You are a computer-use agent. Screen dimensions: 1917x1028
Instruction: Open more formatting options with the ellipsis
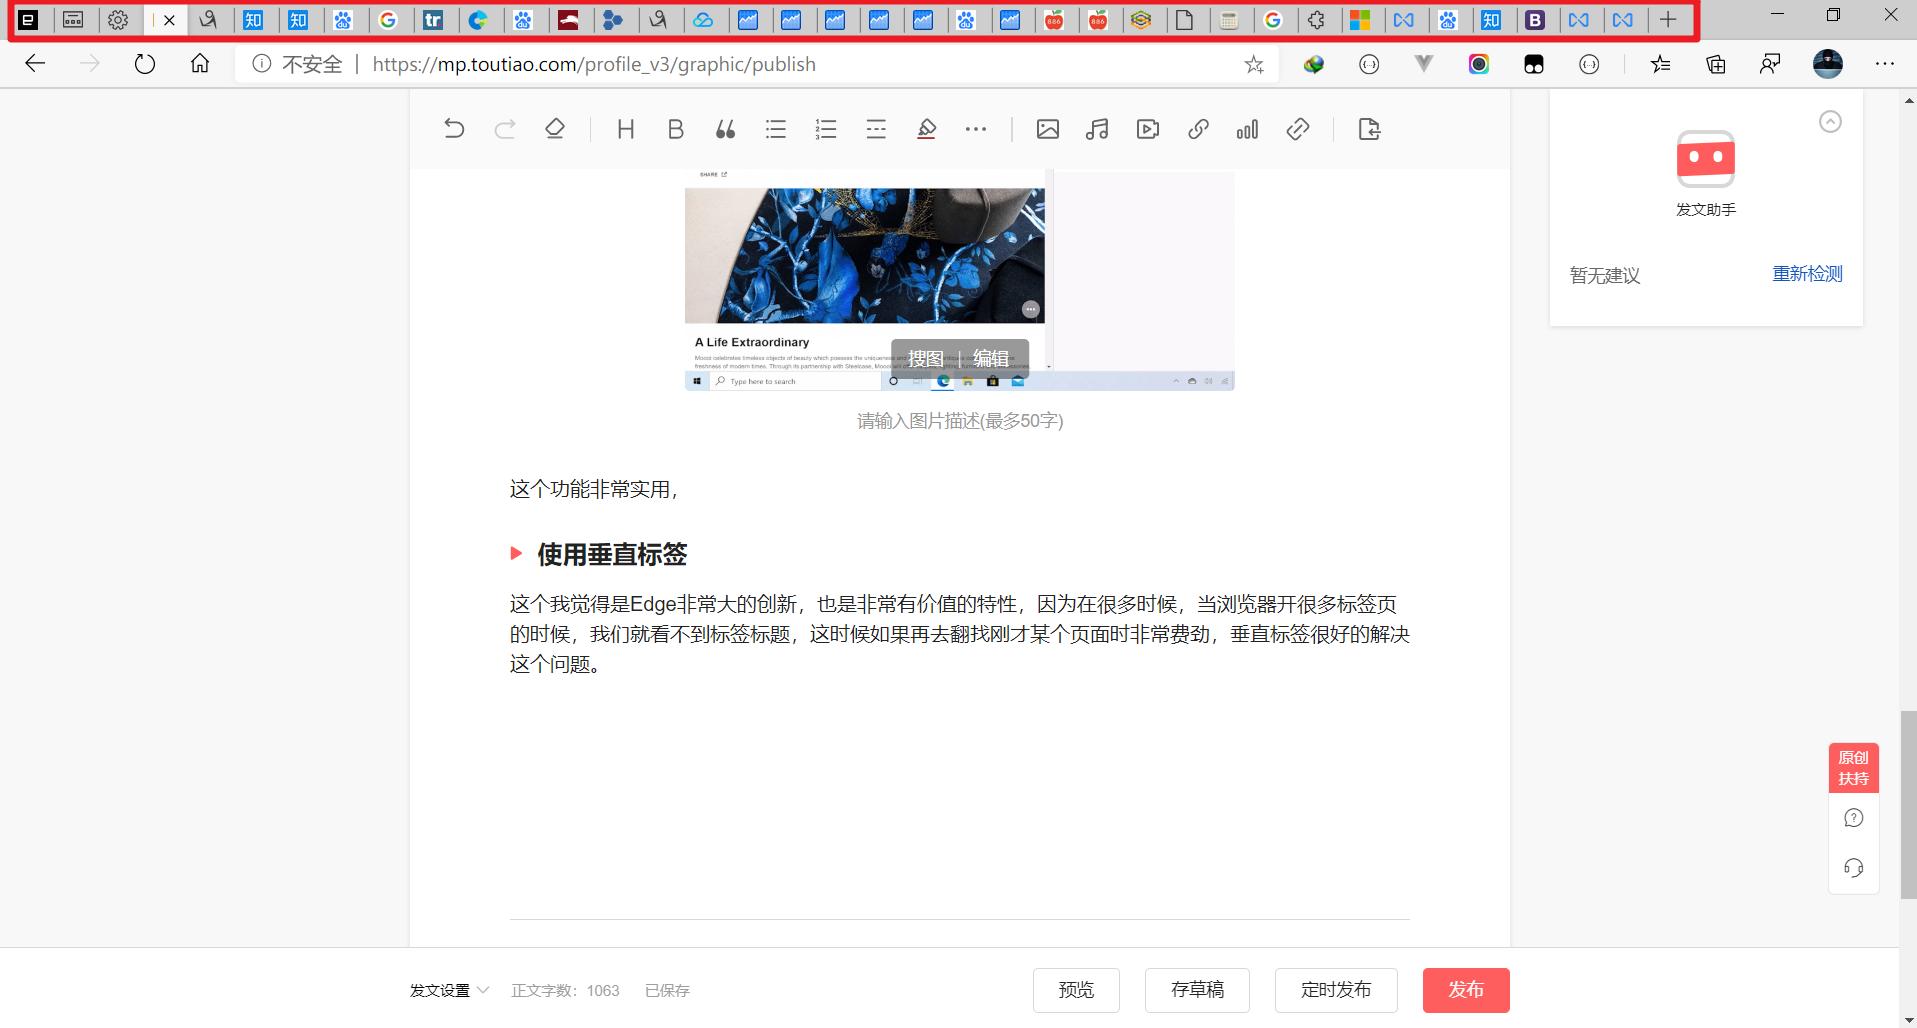pos(977,128)
